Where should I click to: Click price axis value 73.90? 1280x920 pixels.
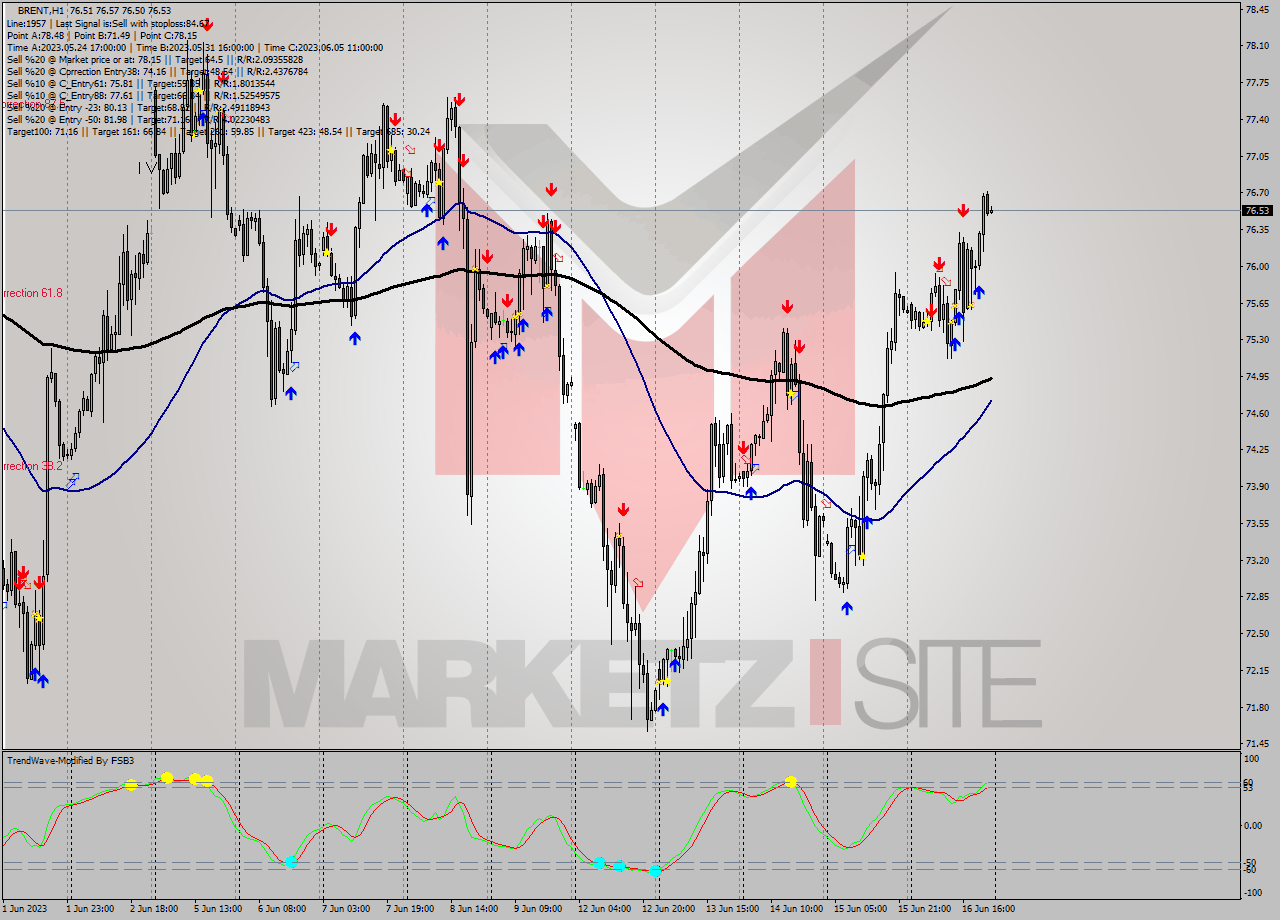pyautogui.click(x=1257, y=486)
